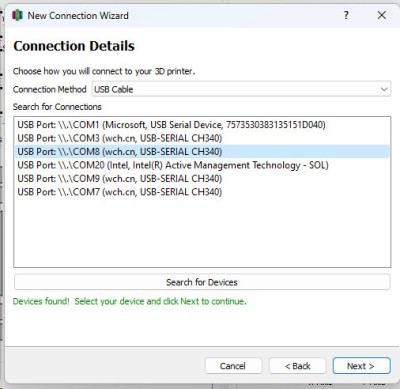Viewport: 400px width, 389px height.
Task: Open help with the question mark button
Action: point(346,15)
